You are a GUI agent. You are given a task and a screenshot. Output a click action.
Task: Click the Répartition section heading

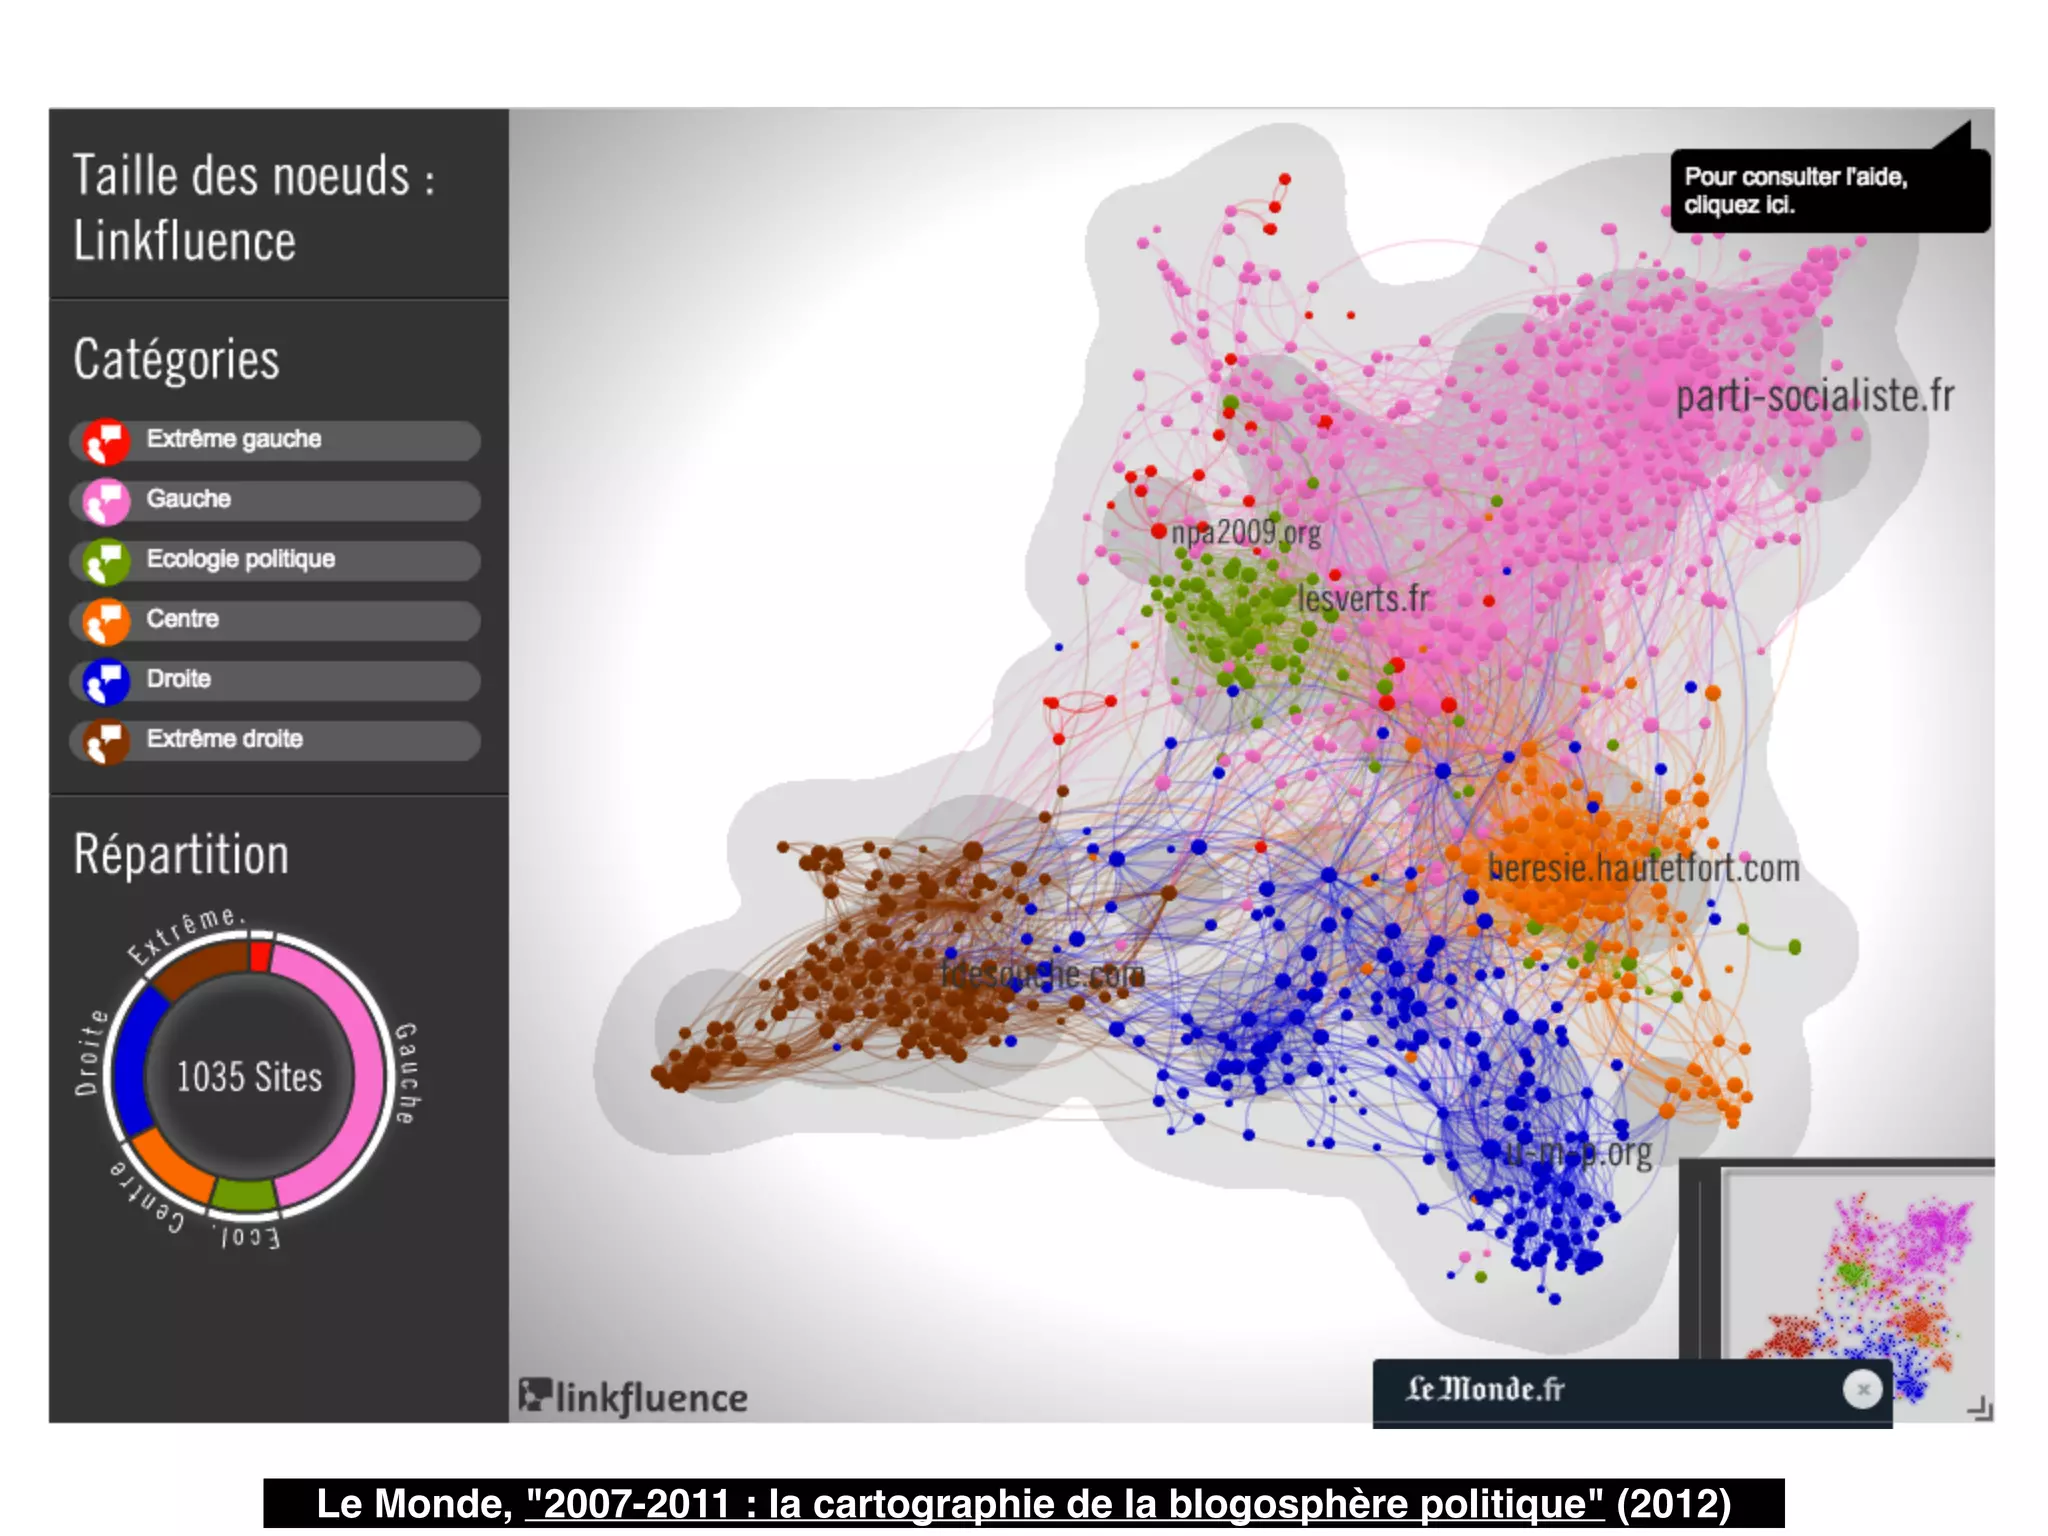click(181, 856)
